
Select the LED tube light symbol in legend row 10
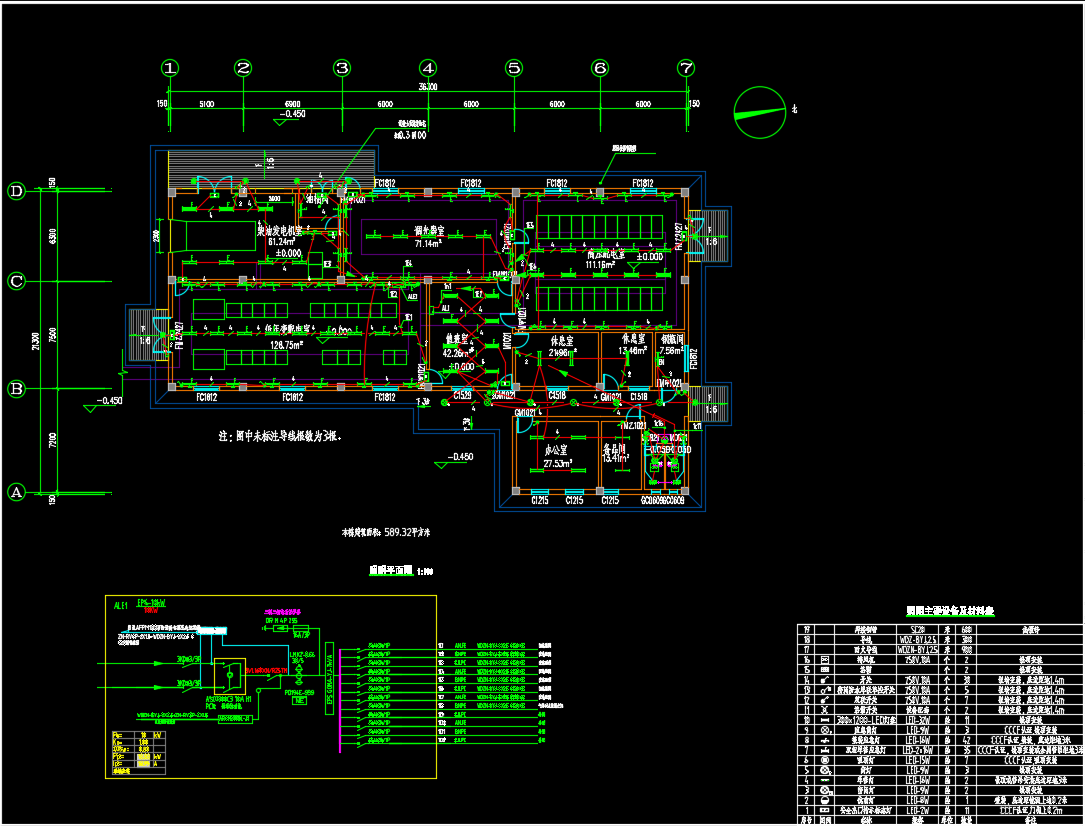coord(823,720)
